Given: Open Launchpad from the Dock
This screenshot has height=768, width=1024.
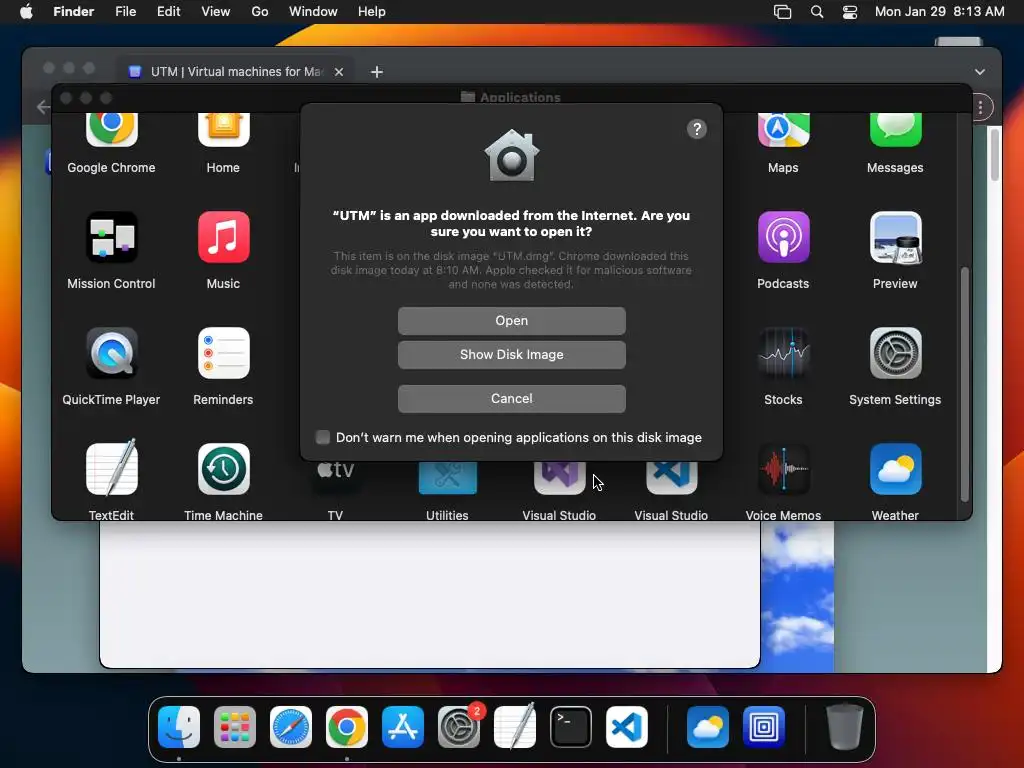Looking at the screenshot, I should (x=235, y=727).
